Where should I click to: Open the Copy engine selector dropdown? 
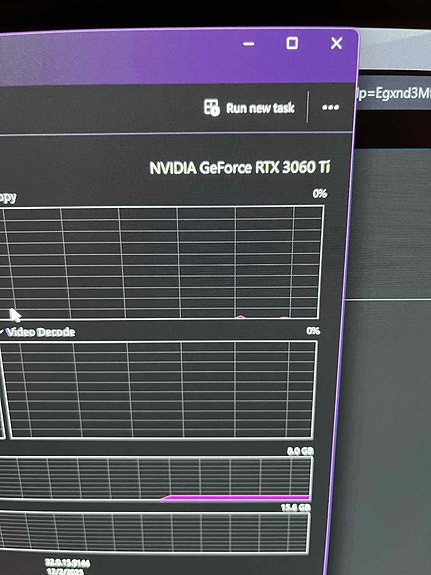pos(8,197)
